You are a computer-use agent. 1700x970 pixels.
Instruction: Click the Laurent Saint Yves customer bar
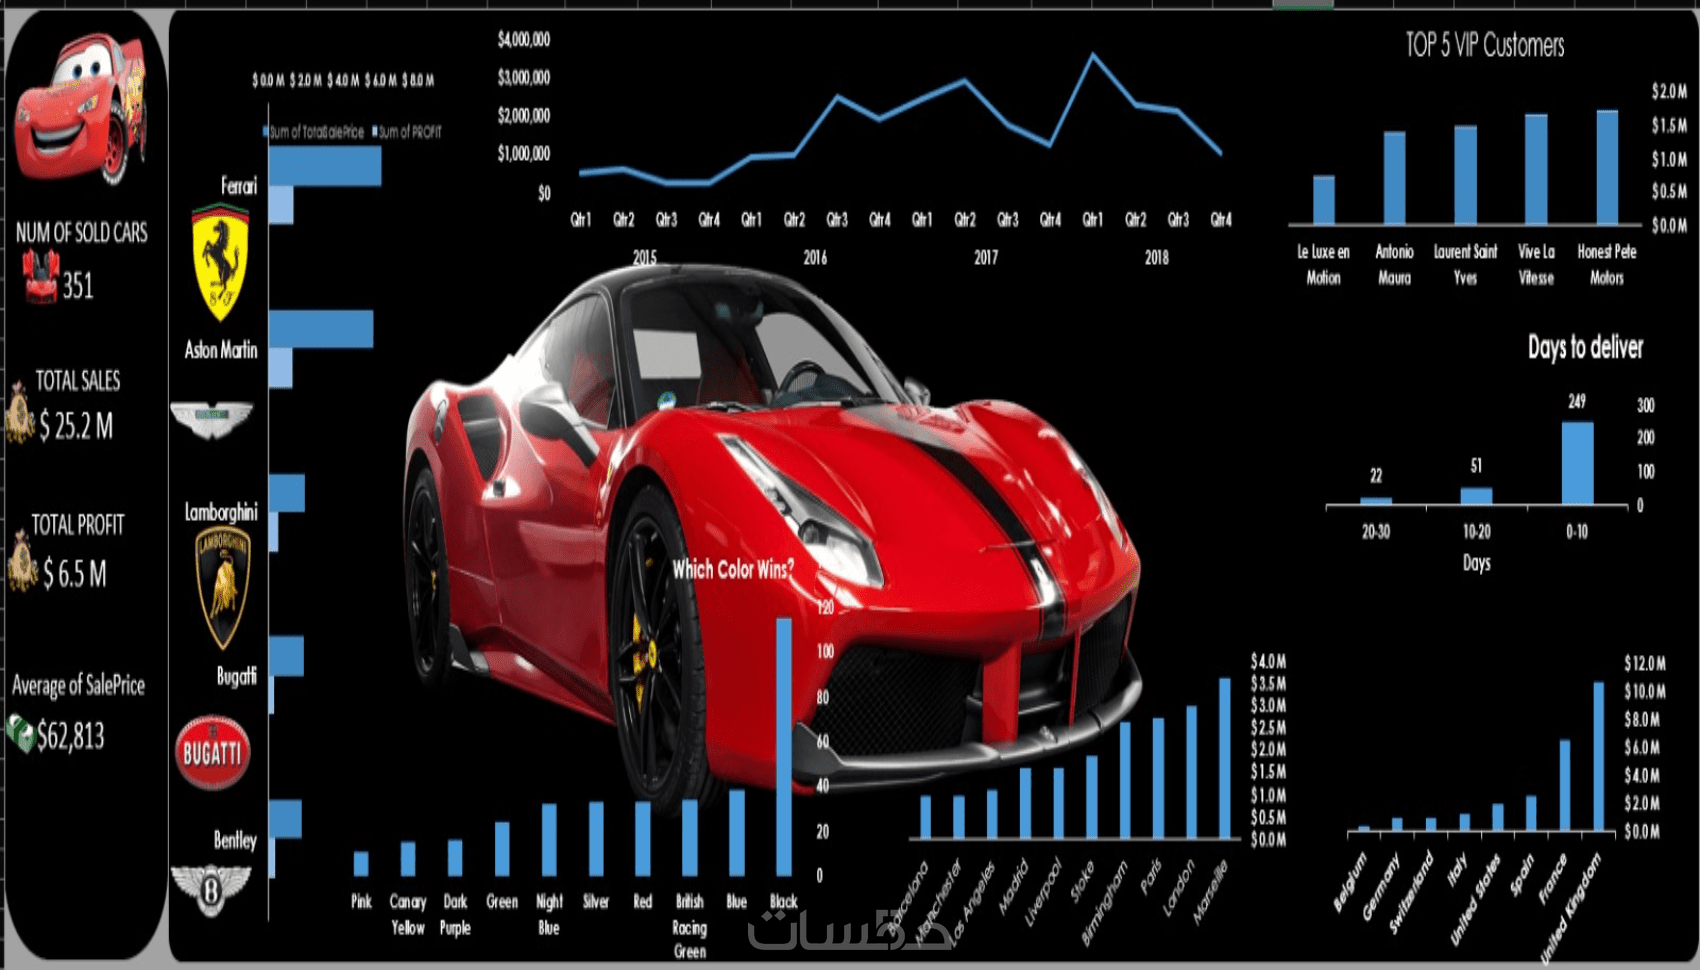point(1465,175)
